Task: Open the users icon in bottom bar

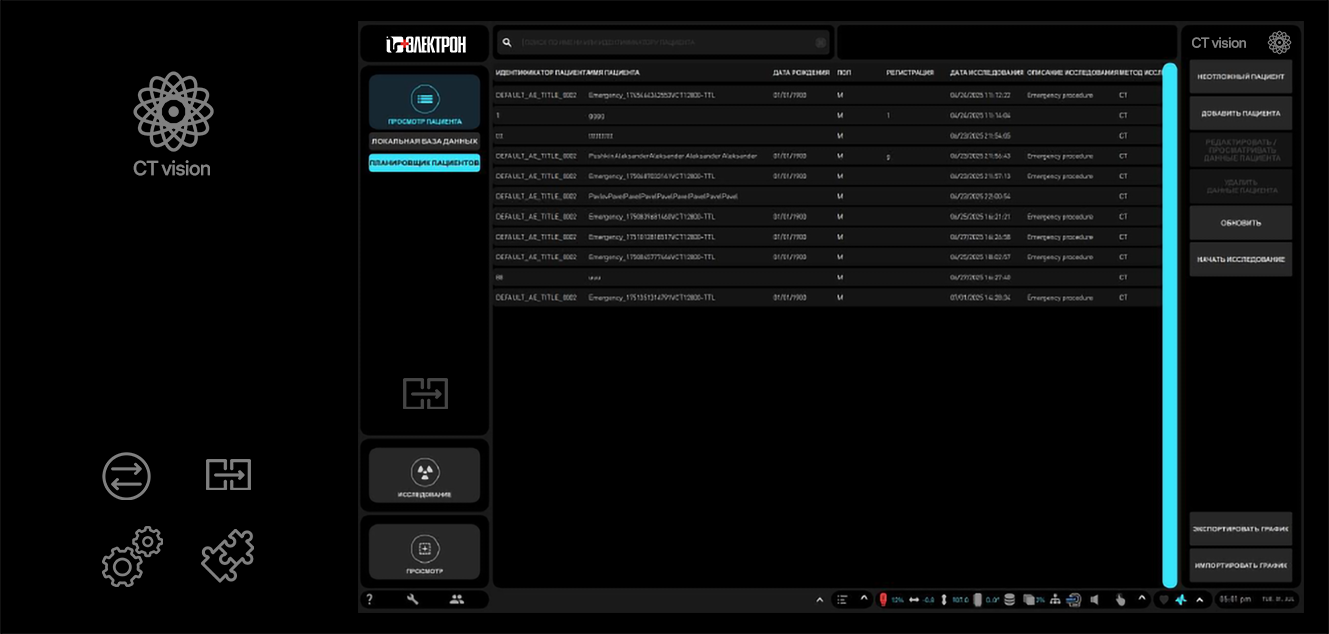Action: [x=457, y=600]
